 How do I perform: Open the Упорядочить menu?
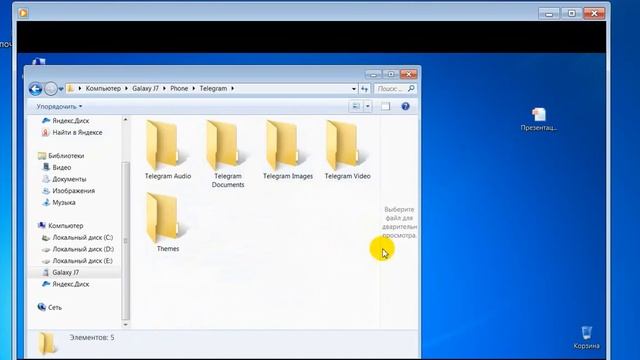click(x=59, y=107)
